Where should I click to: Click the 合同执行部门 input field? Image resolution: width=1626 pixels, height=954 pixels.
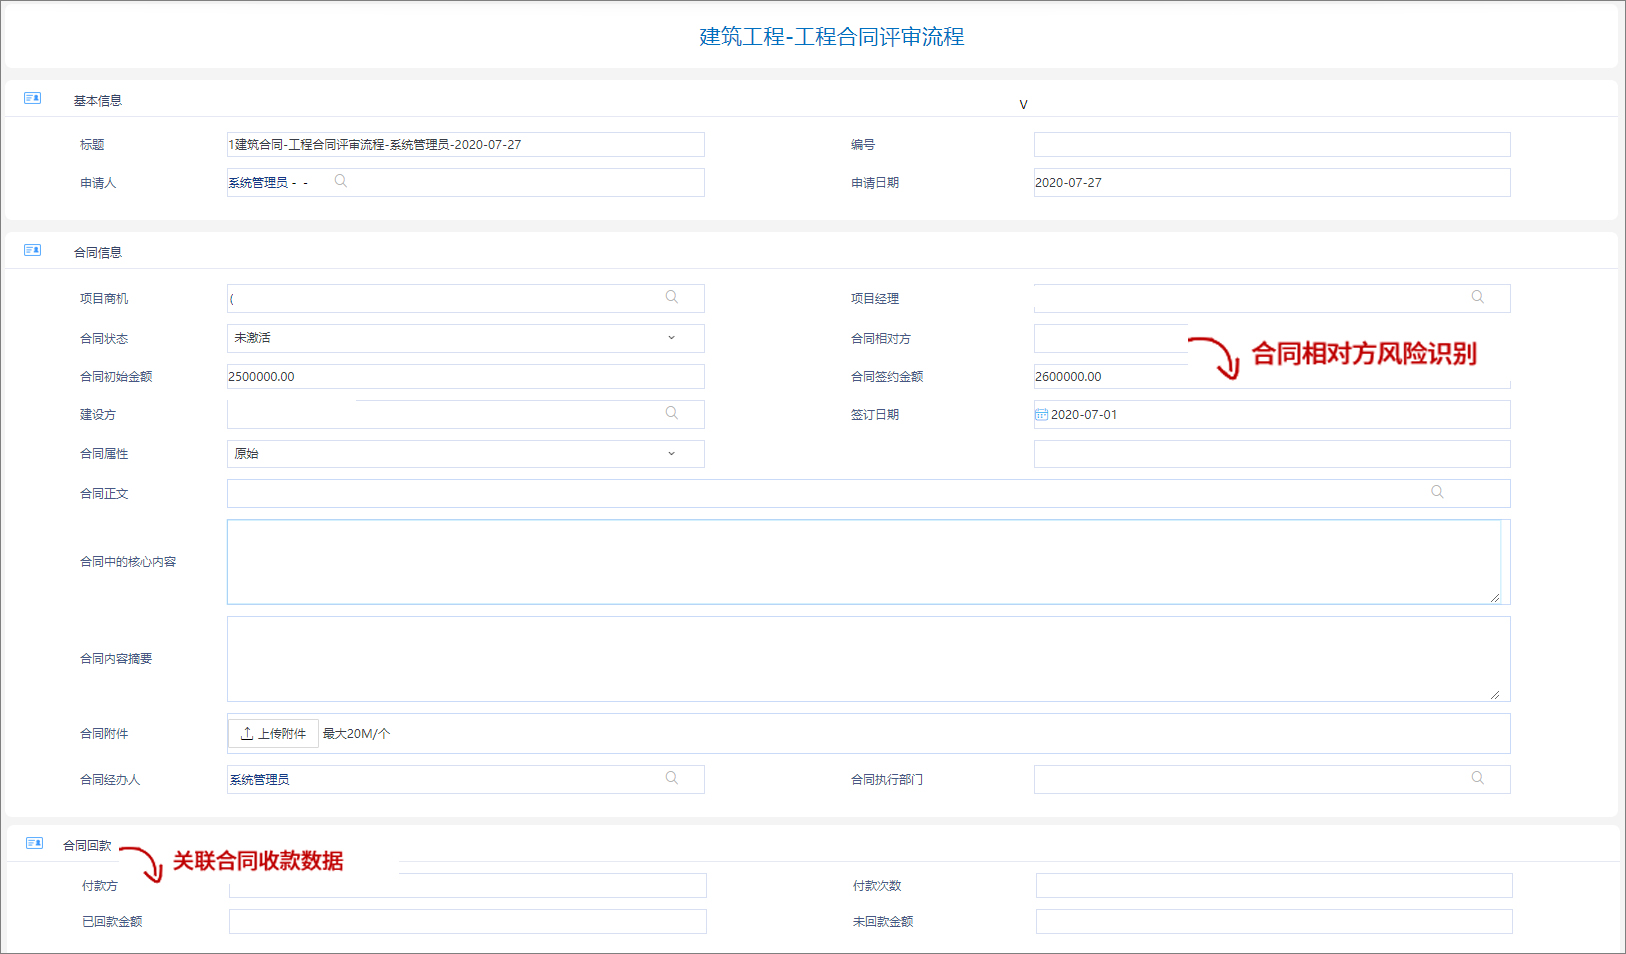[x=1272, y=779]
